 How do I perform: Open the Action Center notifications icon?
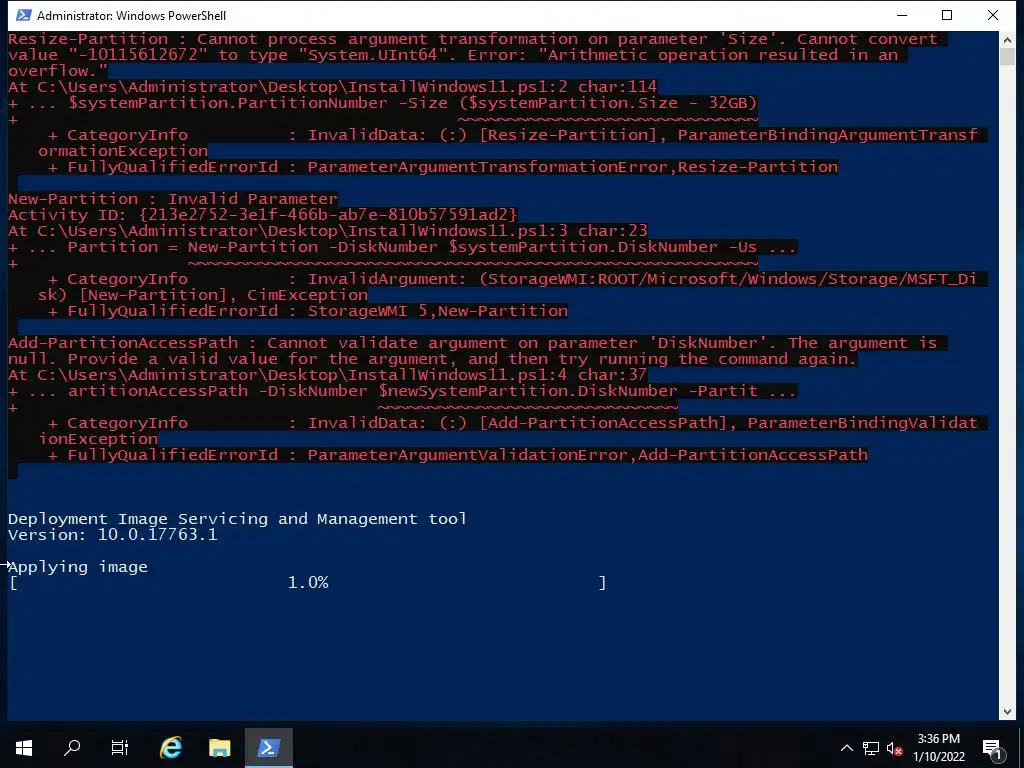[x=991, y=748]
